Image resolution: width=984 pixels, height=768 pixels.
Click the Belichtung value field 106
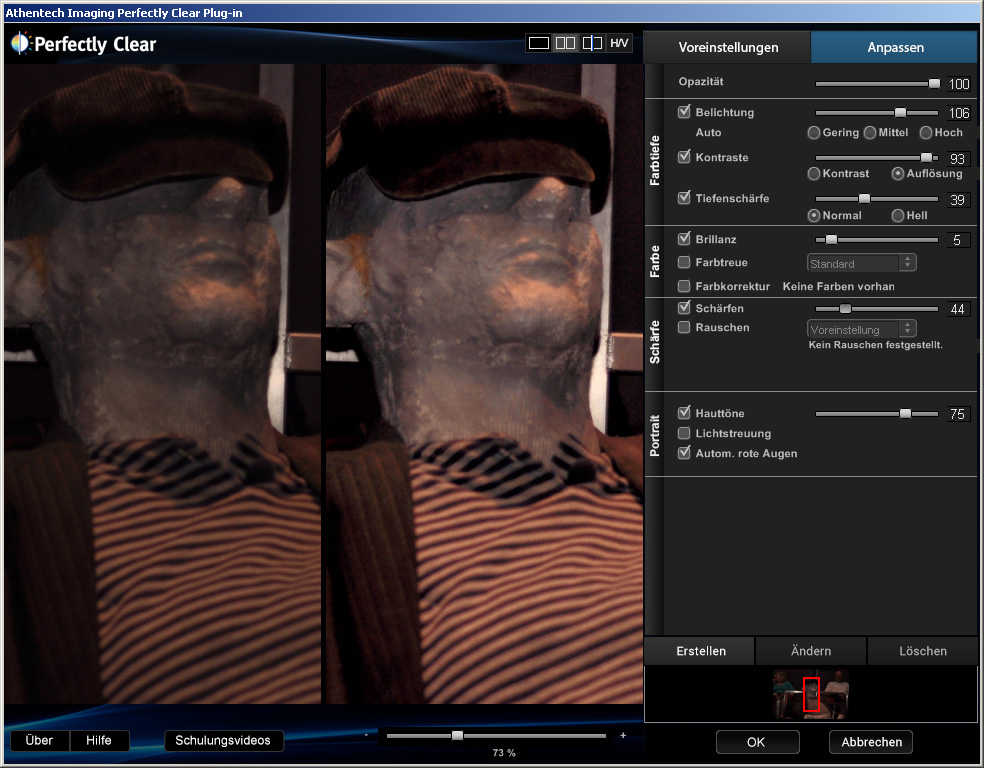point(958,113)
